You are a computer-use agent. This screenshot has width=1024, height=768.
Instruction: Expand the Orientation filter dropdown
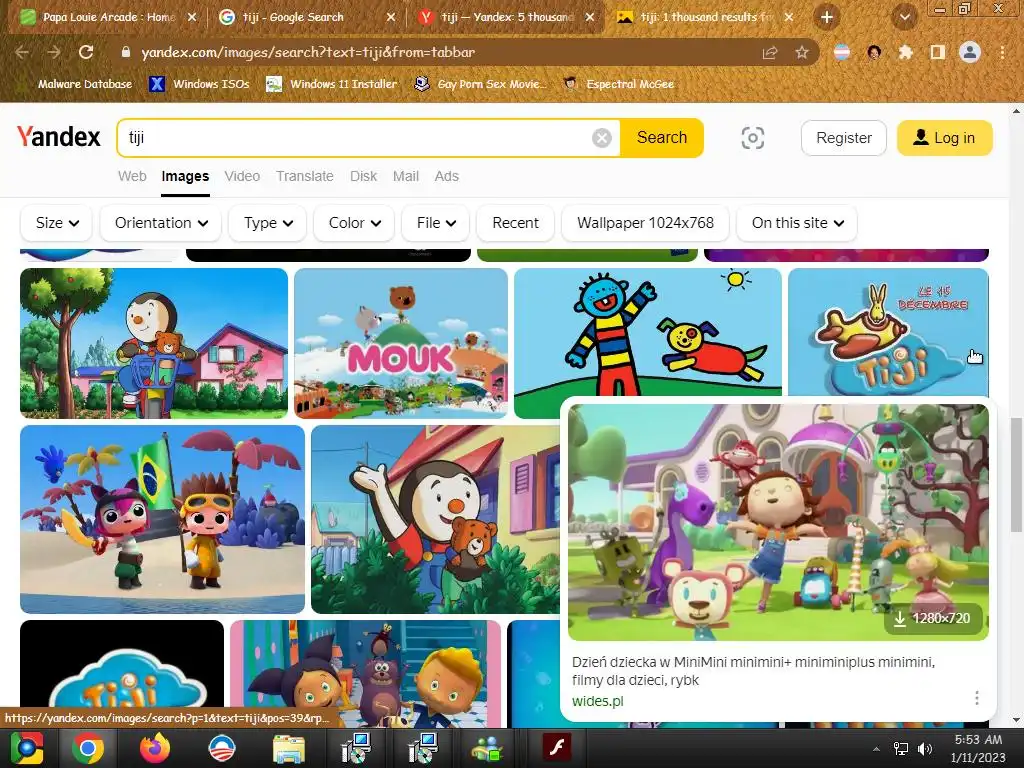(x=161, y=223)
